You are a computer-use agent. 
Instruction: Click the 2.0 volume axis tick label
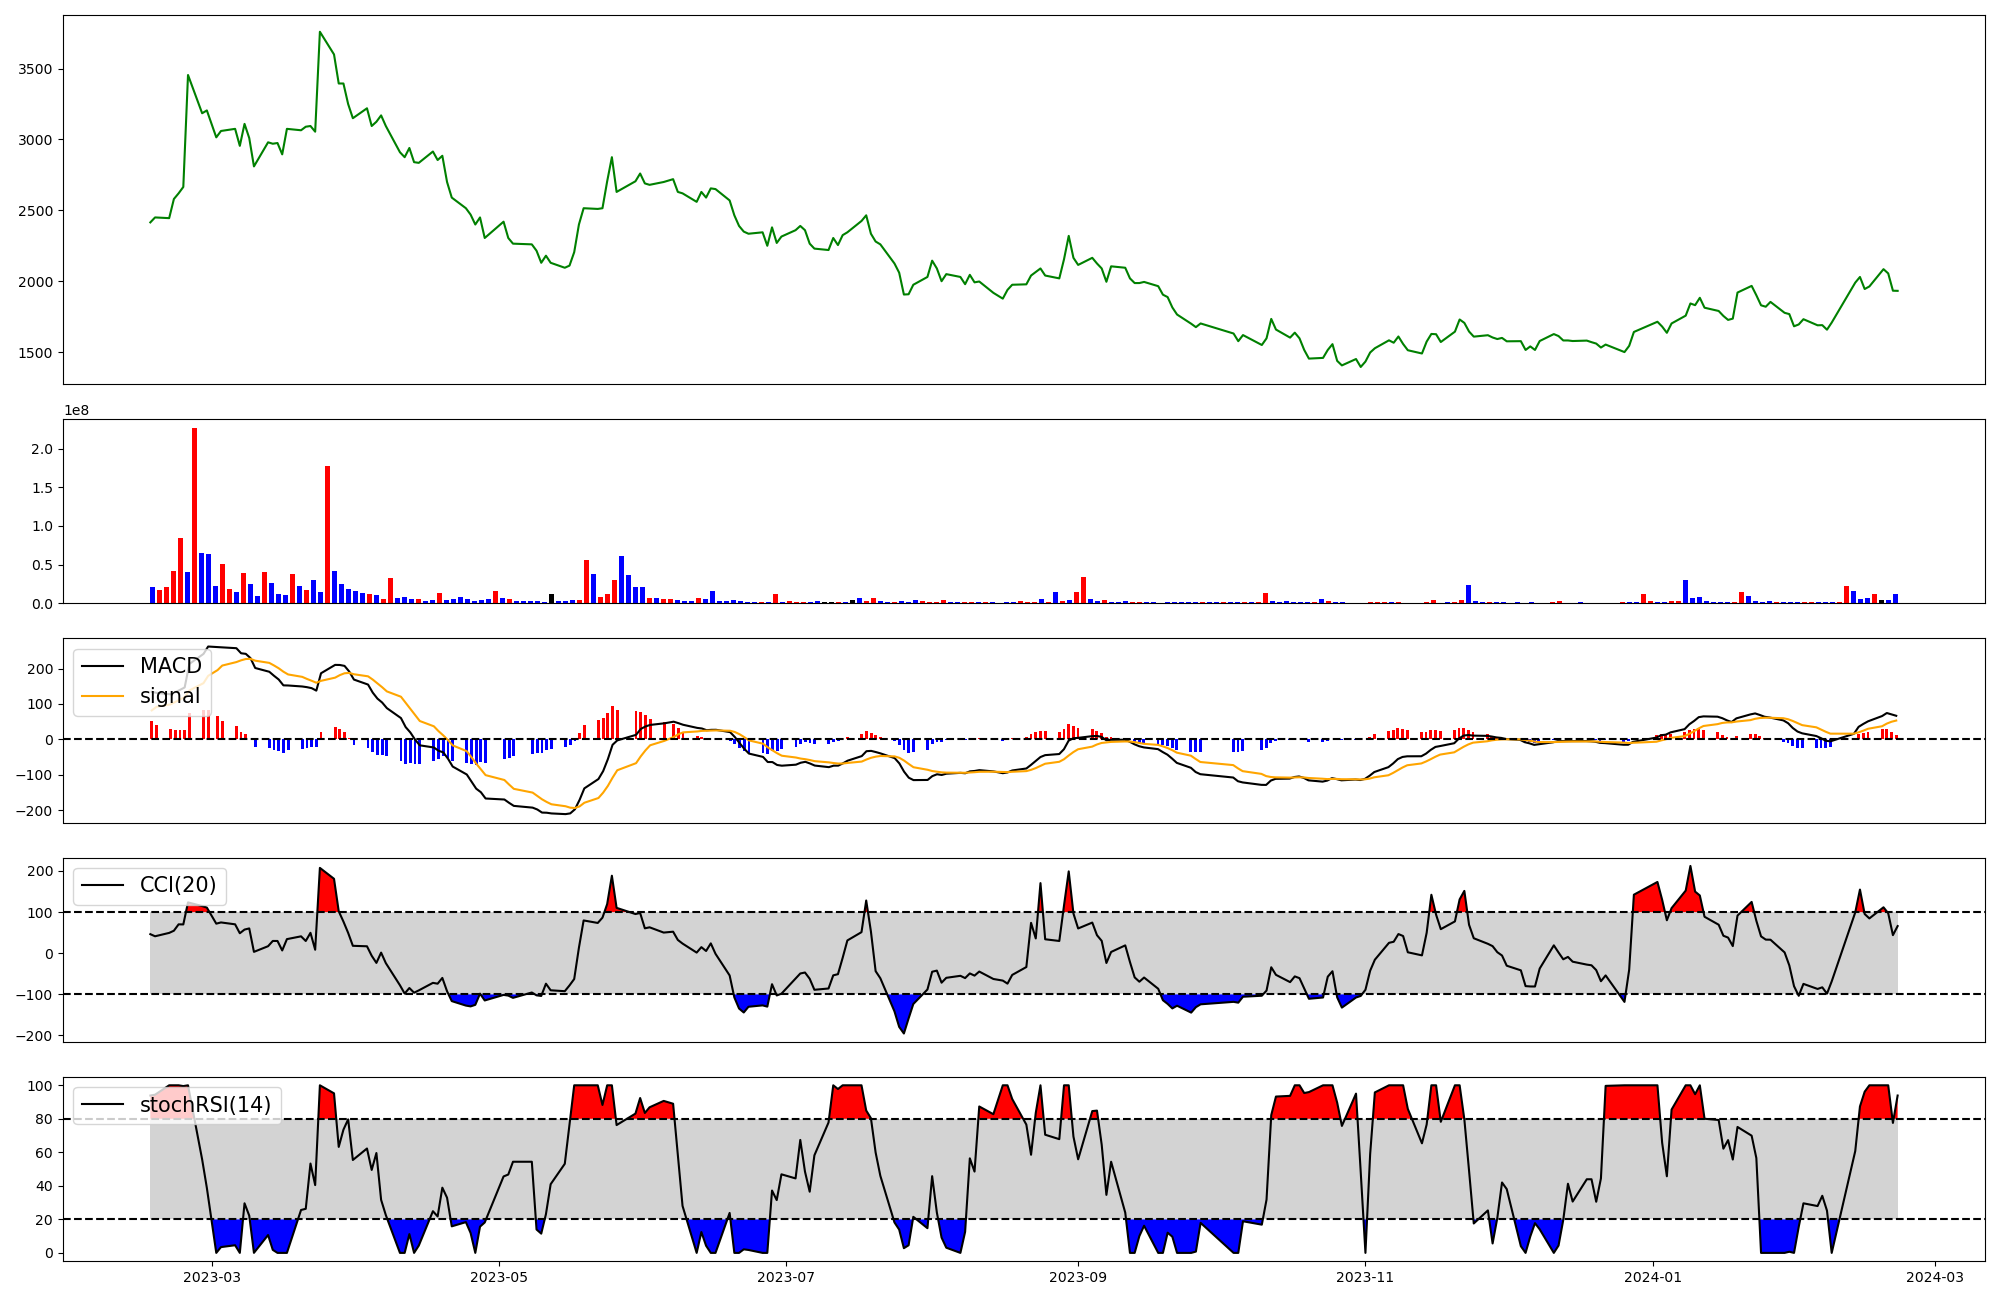[41, 450]
